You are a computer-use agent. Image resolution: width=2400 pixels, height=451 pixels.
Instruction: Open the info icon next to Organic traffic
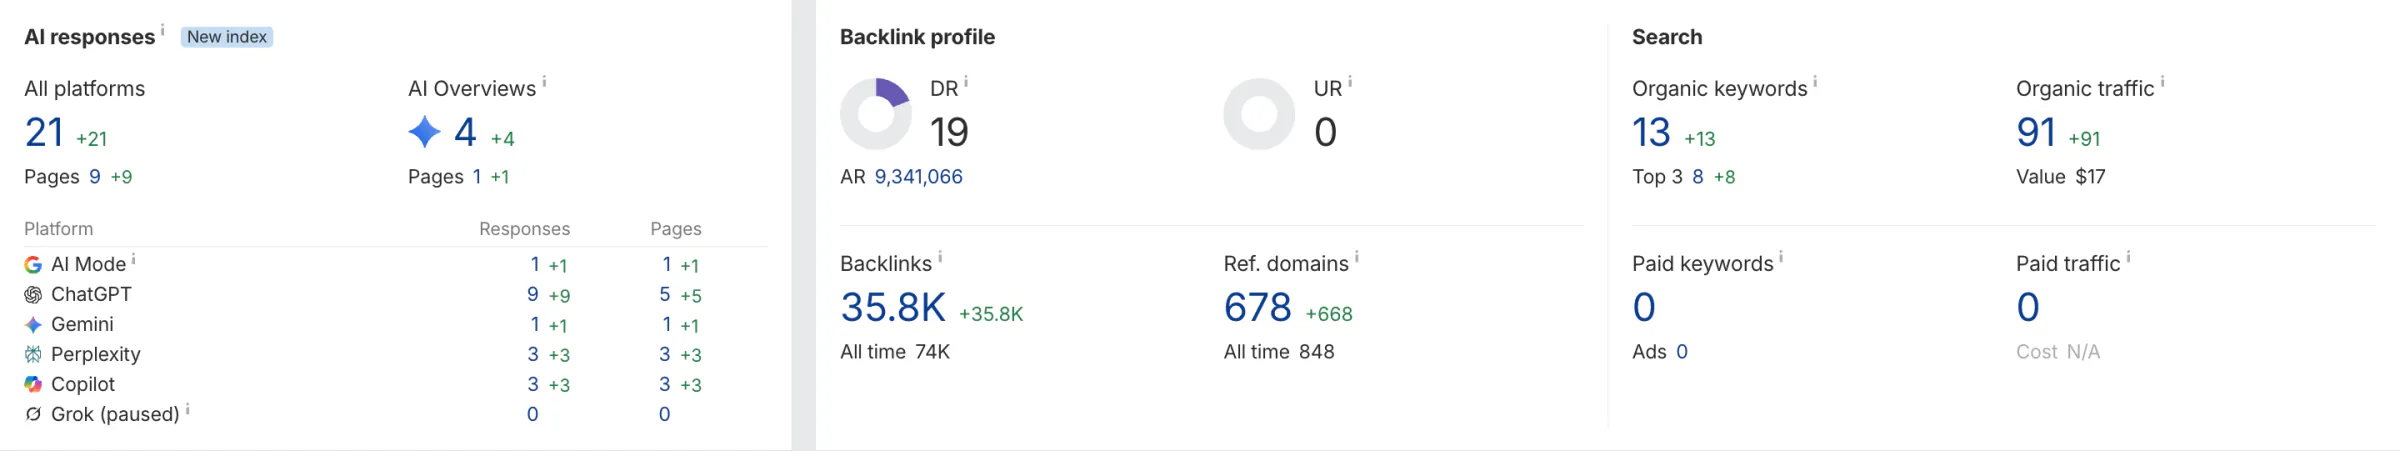2162,82
